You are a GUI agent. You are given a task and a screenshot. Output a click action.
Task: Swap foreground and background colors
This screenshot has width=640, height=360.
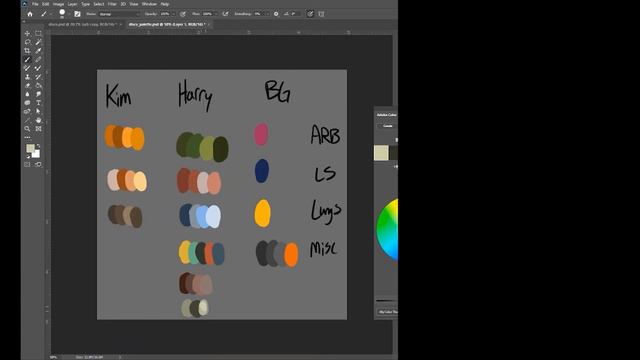pos(38,146)
